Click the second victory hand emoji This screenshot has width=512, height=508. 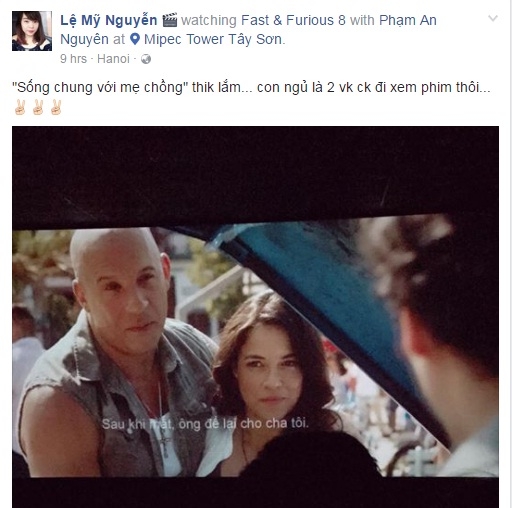tap(38, 107)
